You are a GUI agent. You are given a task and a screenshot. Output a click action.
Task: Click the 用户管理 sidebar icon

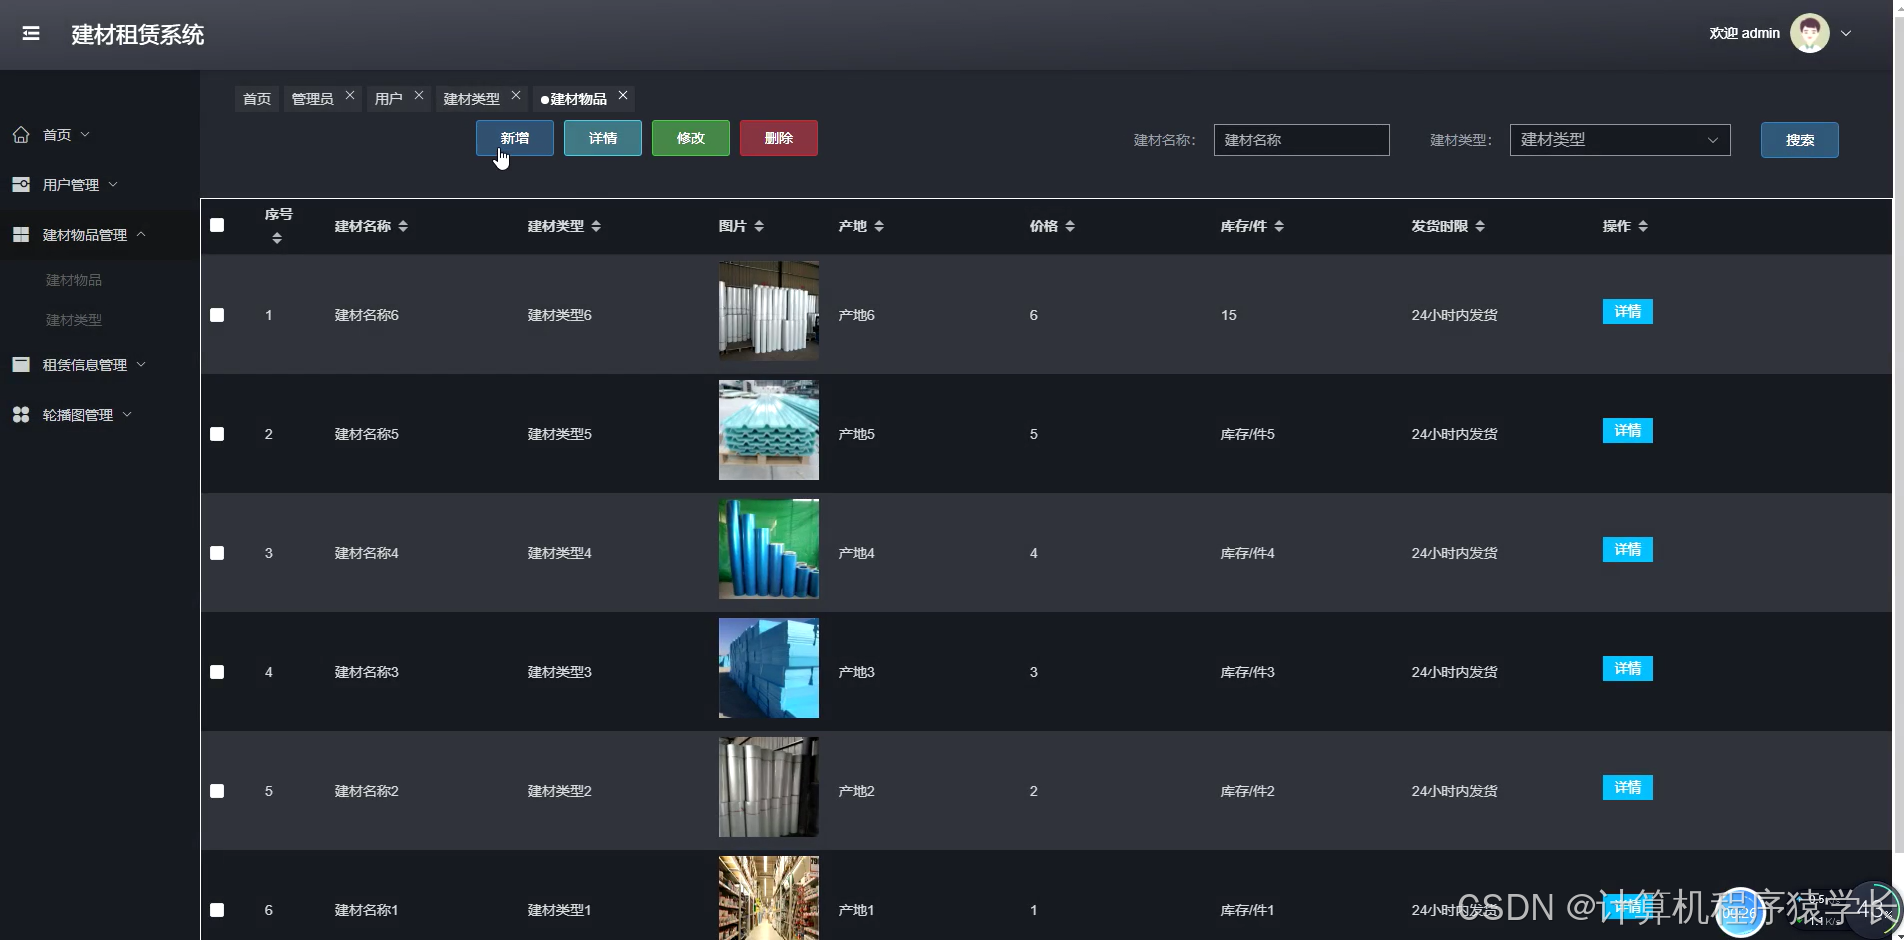coord(21,184)
